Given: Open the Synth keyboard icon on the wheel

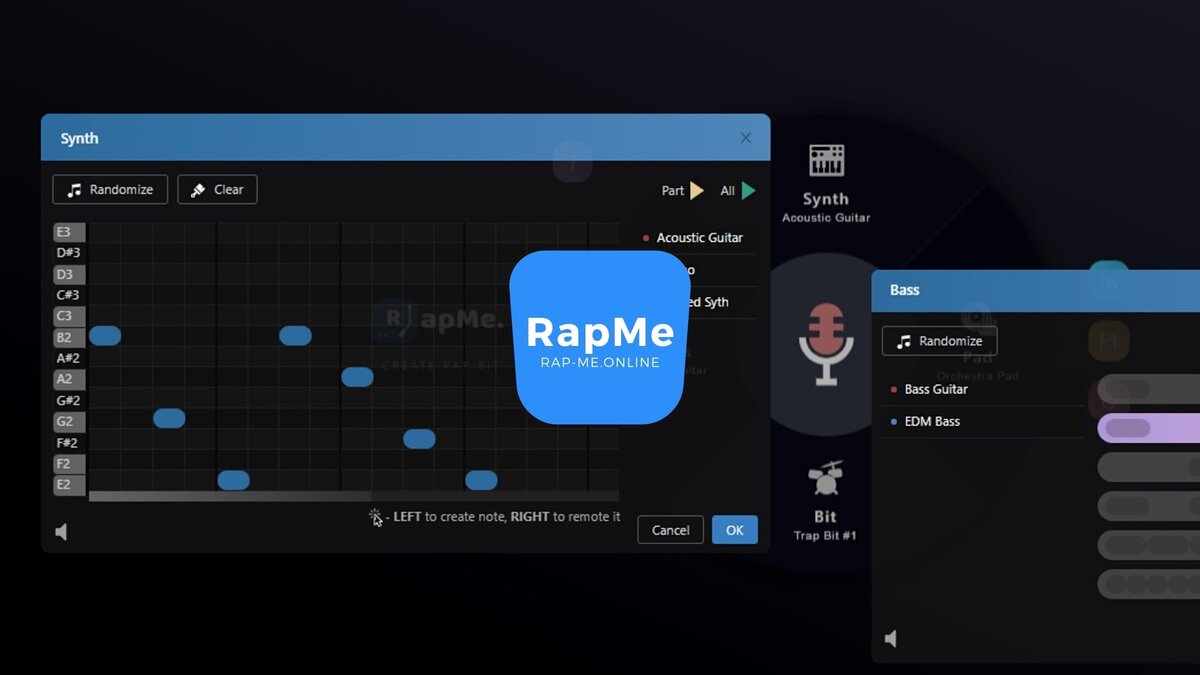Looking at the screenshot, I should (x=827, y=161).
